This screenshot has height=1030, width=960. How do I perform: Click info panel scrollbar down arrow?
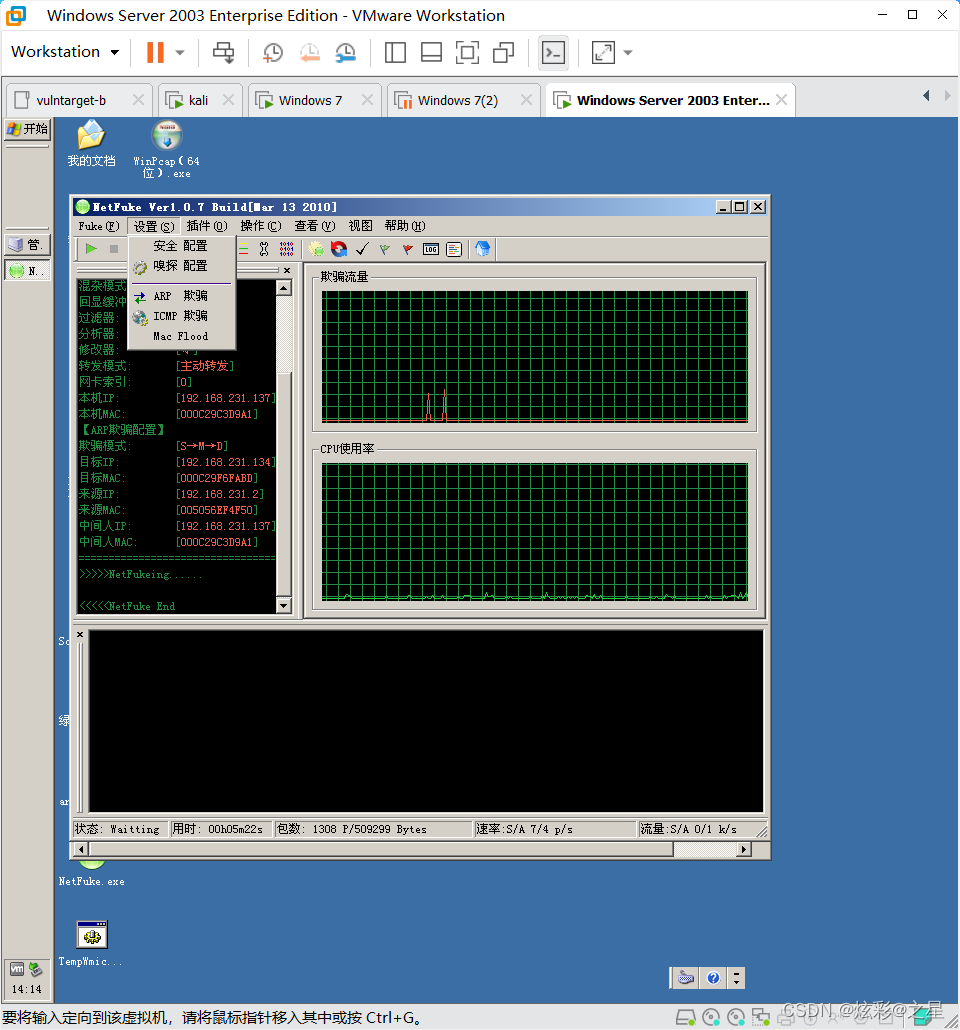point(284,606)
